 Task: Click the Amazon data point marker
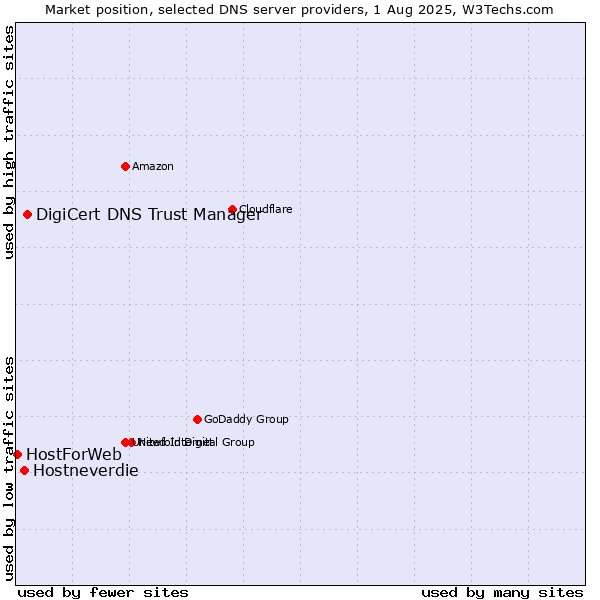pyautogui.click(x=125, y=166)
